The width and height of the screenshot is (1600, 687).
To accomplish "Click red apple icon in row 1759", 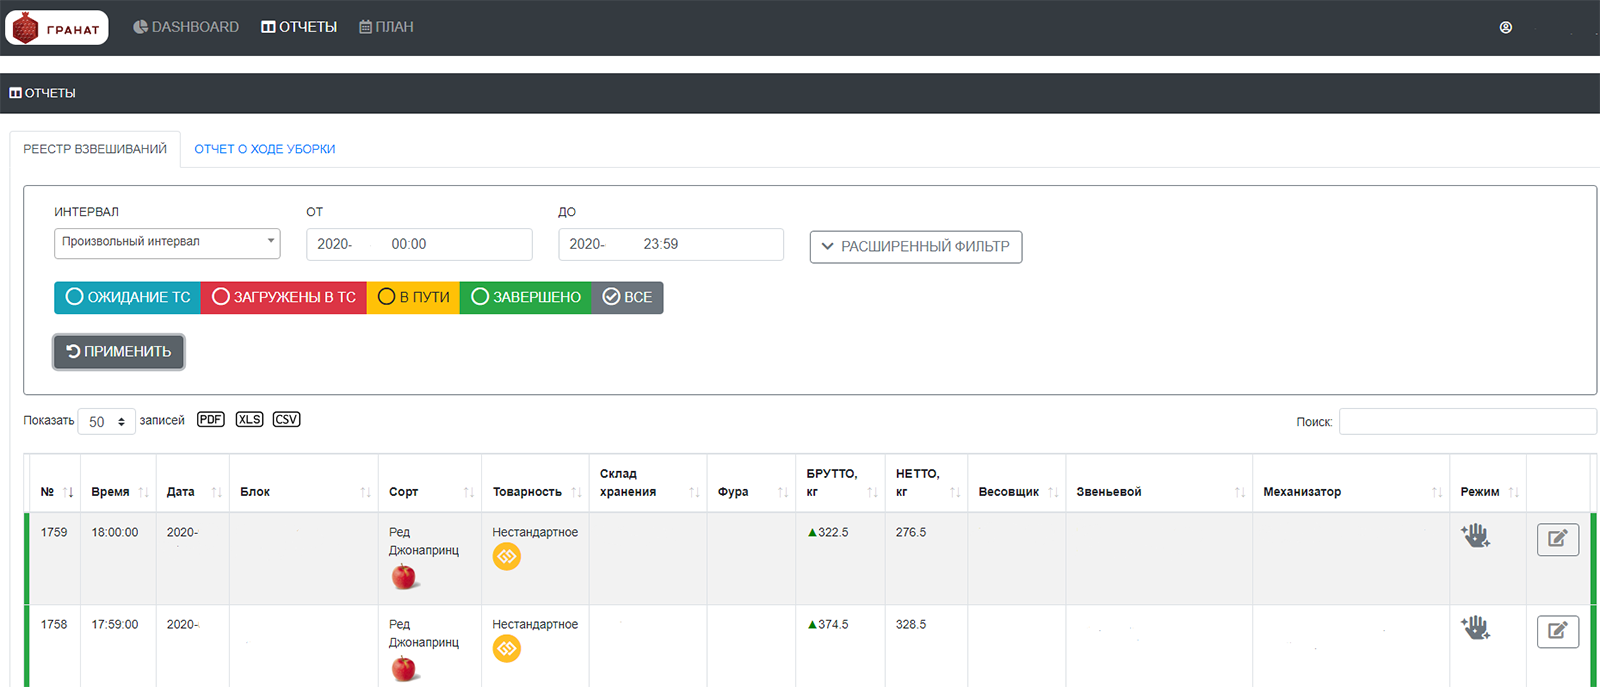I will pos(404,577).
